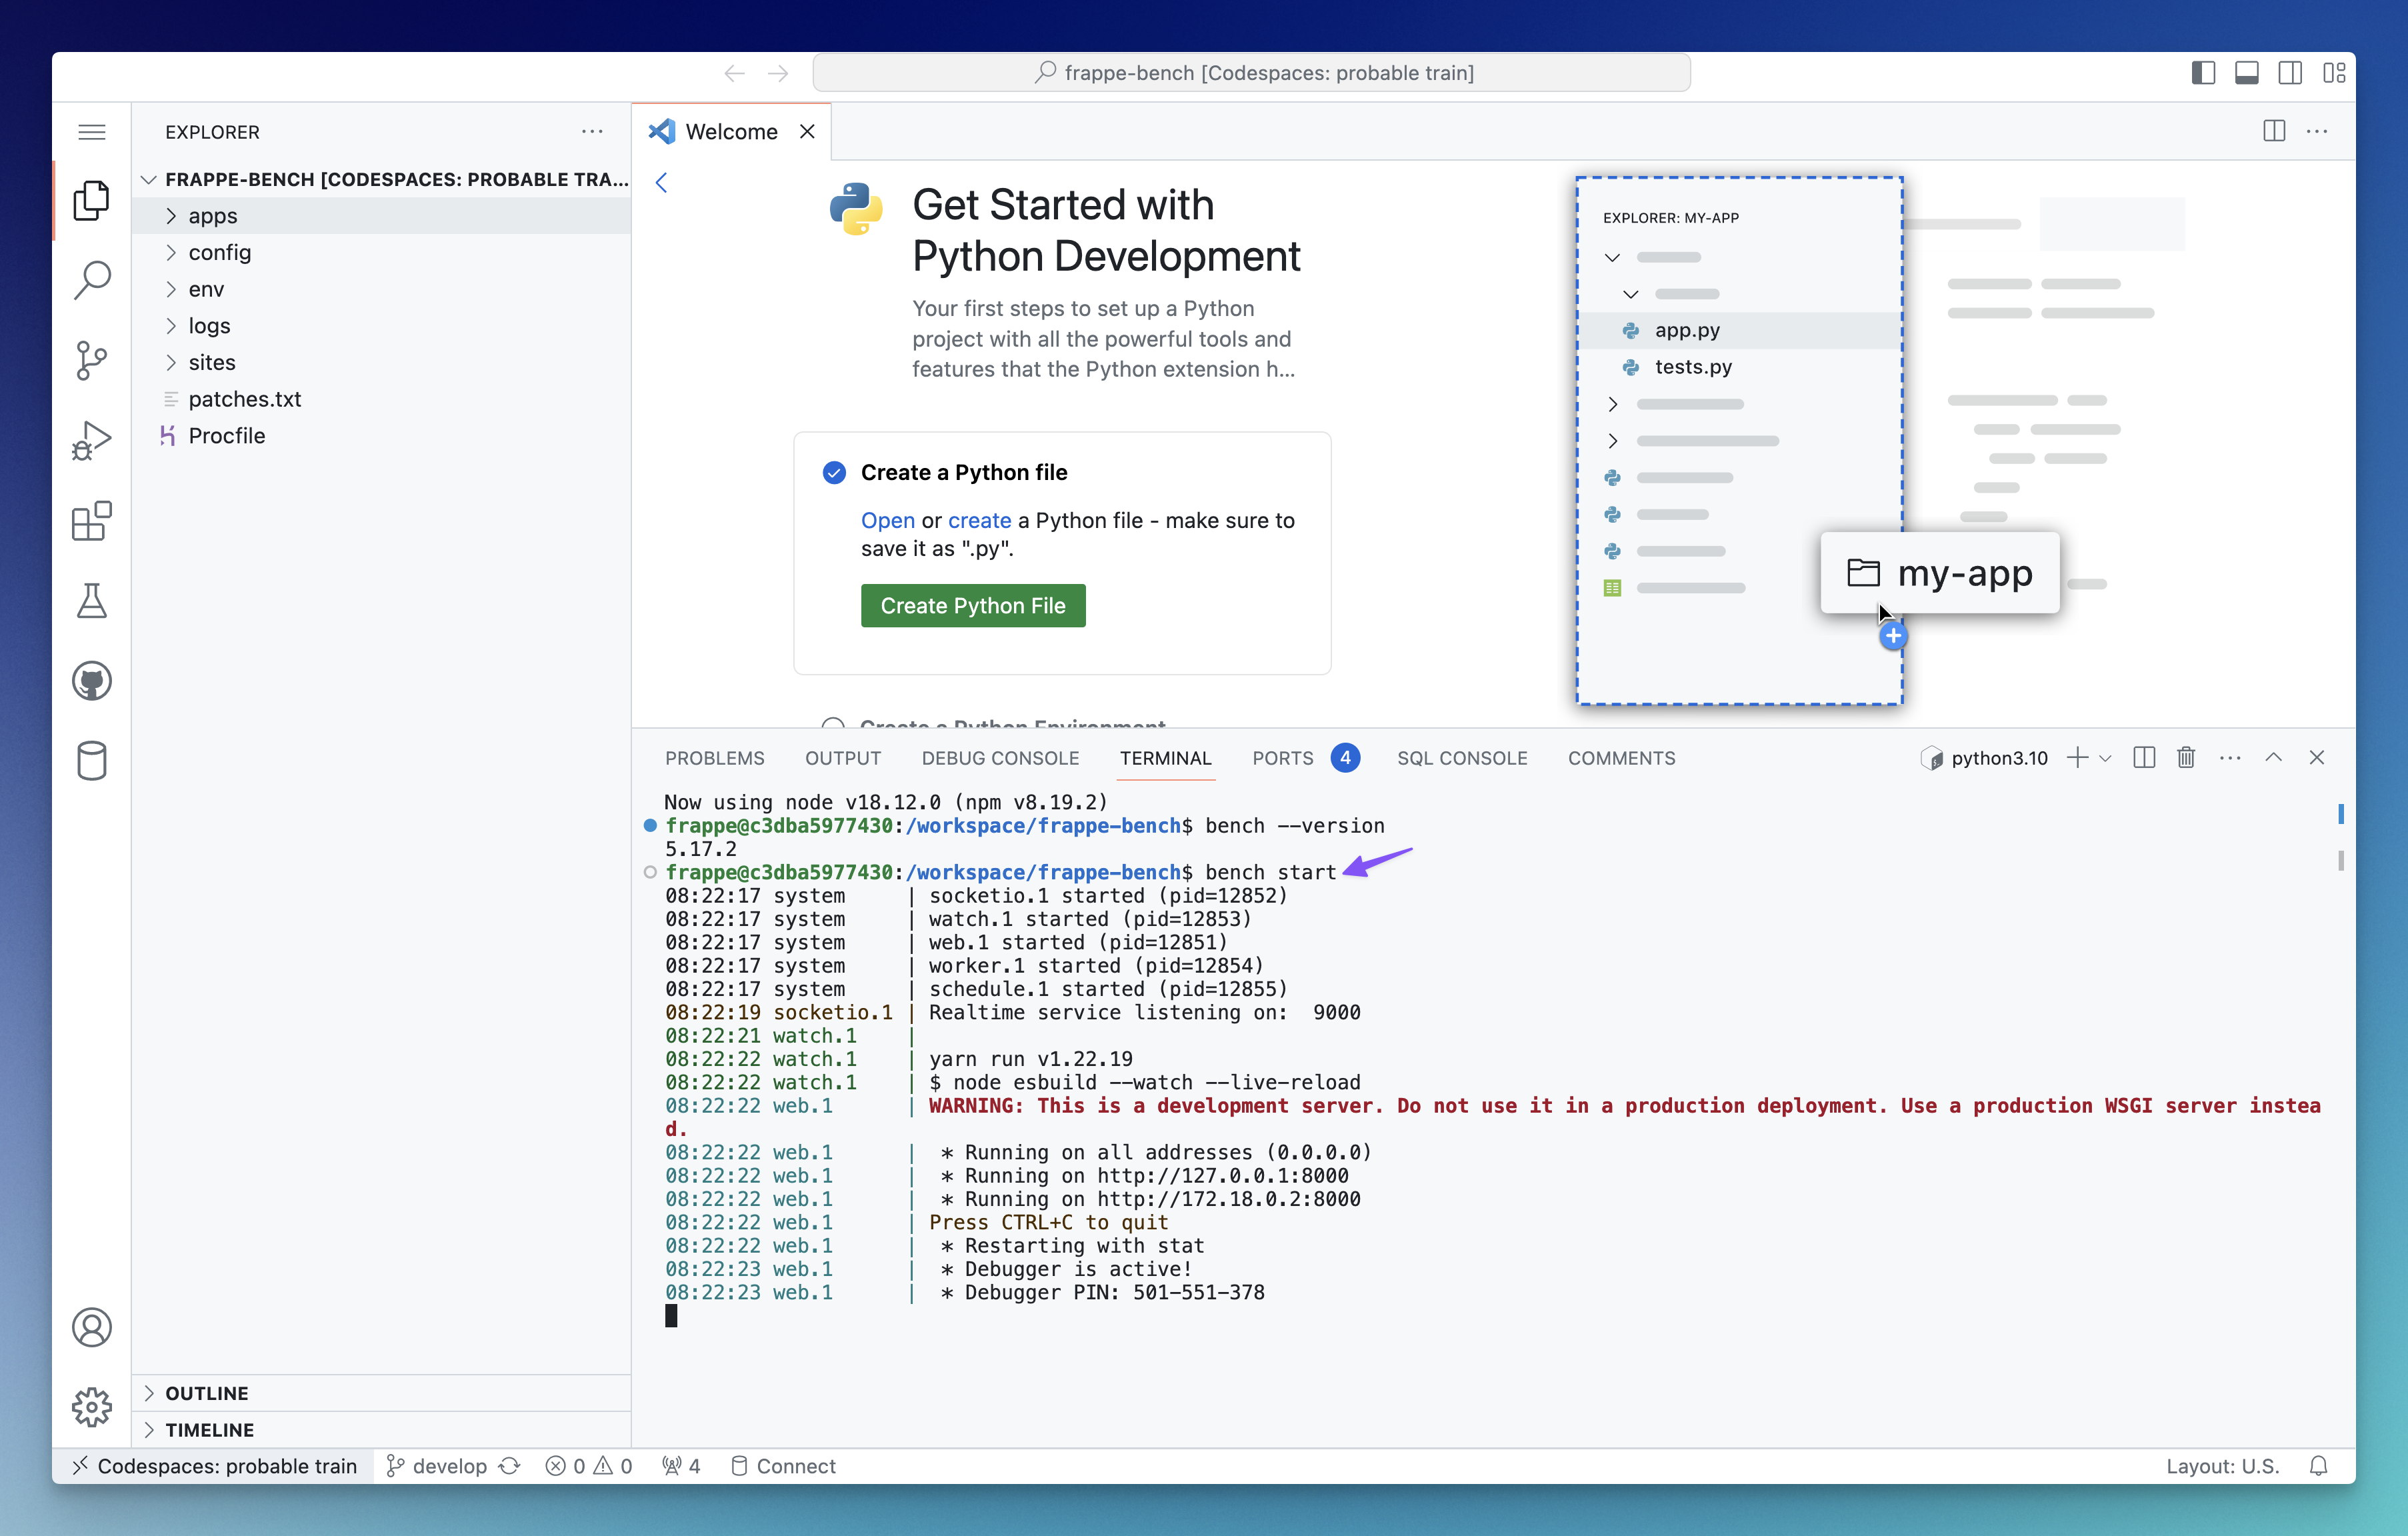Collapse the FRAPPE-BENCH workspace root

click(x=381, y=179)
